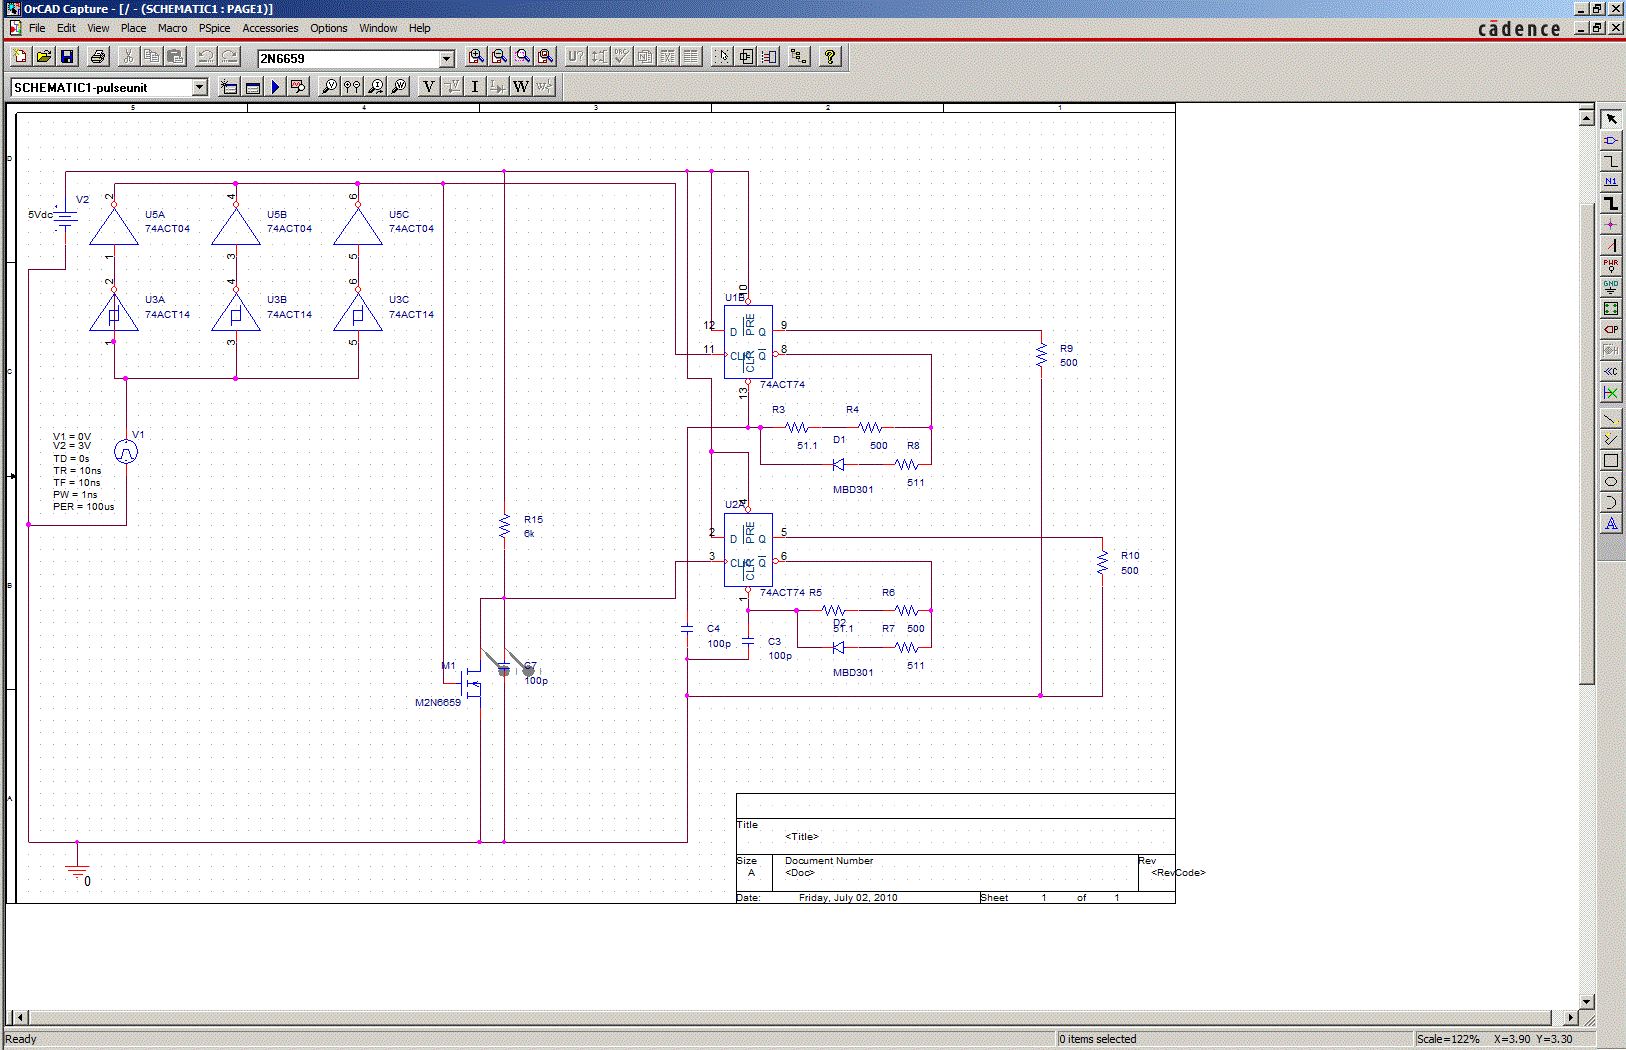This screenshot has width=1626, height=1050.
Task: Click the V1 pulse source symbol
Action: point(126,452)
